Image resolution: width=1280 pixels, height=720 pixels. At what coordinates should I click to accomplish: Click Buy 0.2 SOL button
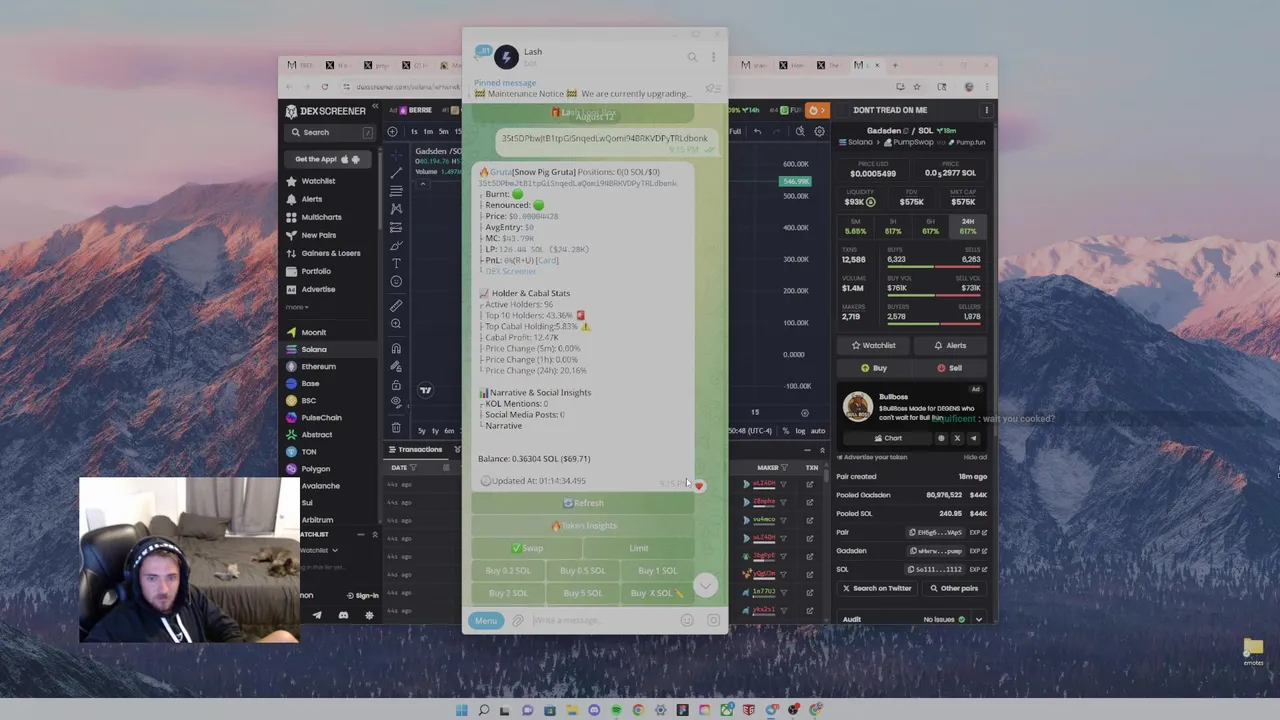508,571
